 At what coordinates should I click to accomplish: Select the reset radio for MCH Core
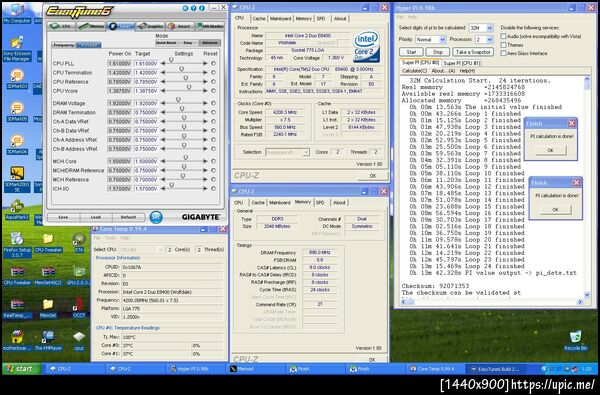tap(213, 161)
